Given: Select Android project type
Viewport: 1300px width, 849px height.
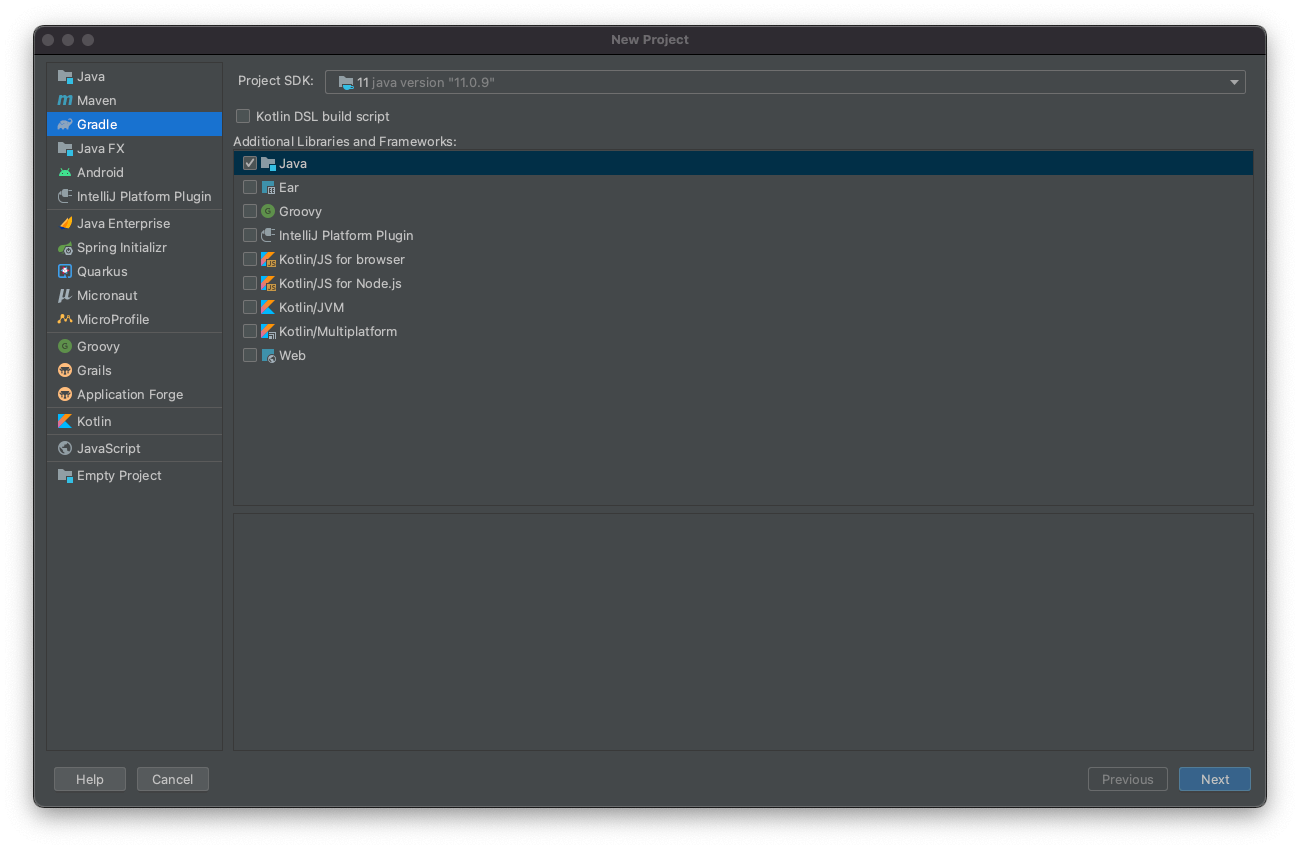Looking at the screenshot, I should pos(134,172).
